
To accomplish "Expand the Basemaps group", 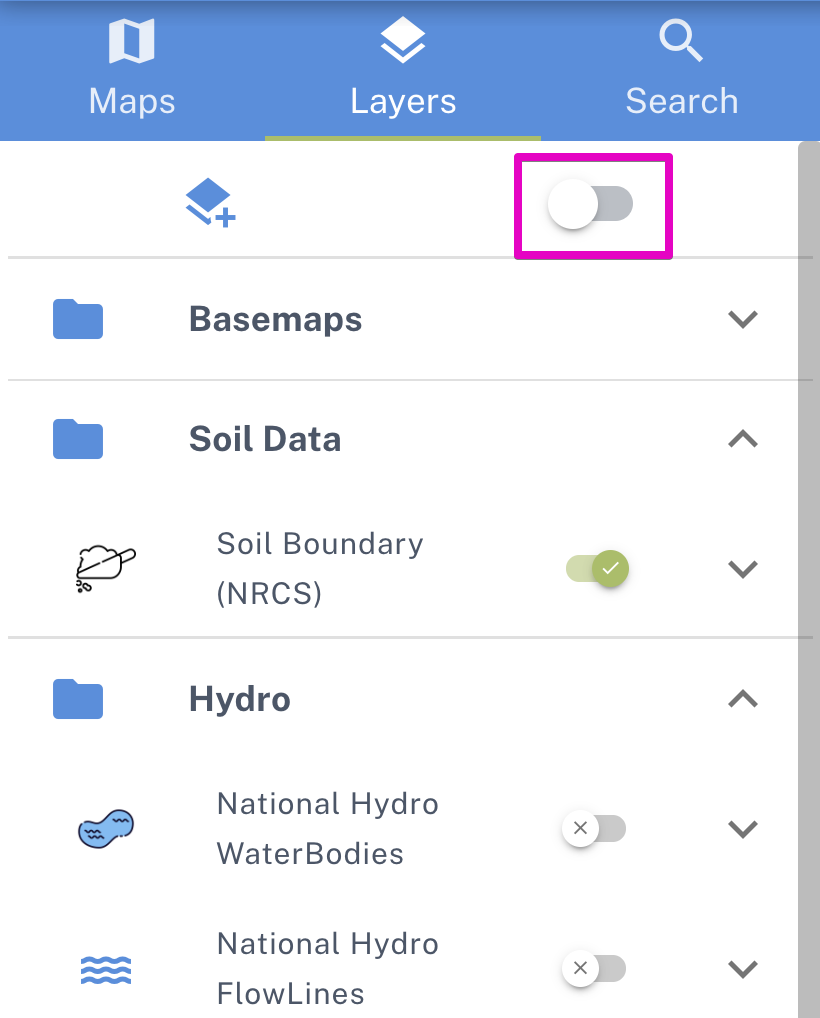I will (x=742, y=319).
